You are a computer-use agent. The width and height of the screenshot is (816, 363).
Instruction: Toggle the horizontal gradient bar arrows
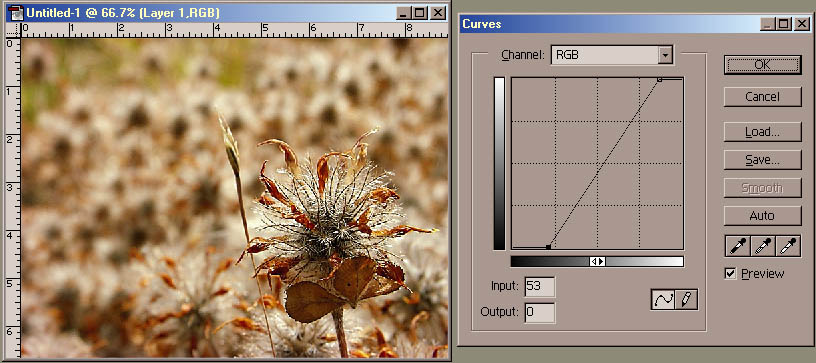(597, 261)
